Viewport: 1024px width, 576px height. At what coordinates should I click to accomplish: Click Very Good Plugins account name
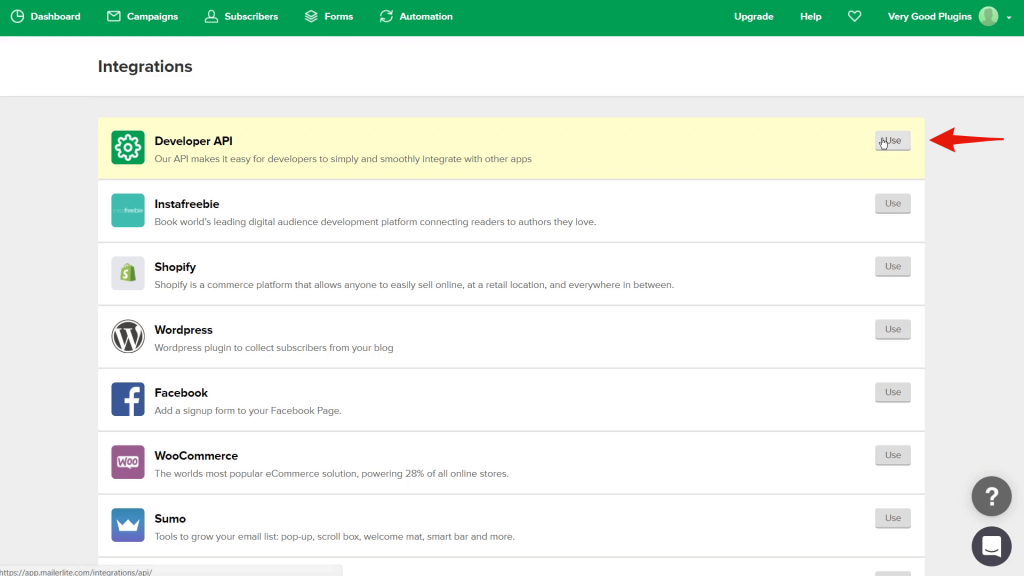tap(929, 16)
